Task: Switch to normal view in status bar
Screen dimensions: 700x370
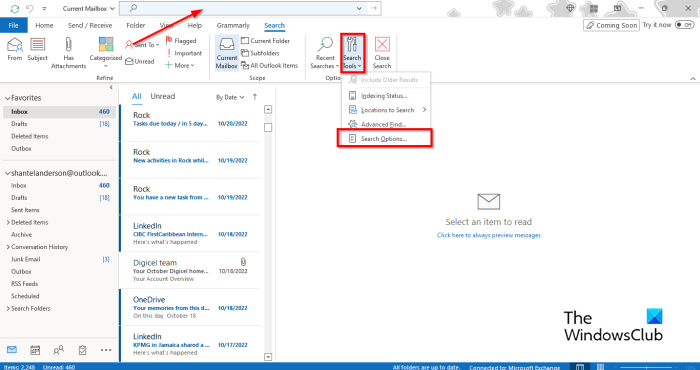Action: coord(580,367)
